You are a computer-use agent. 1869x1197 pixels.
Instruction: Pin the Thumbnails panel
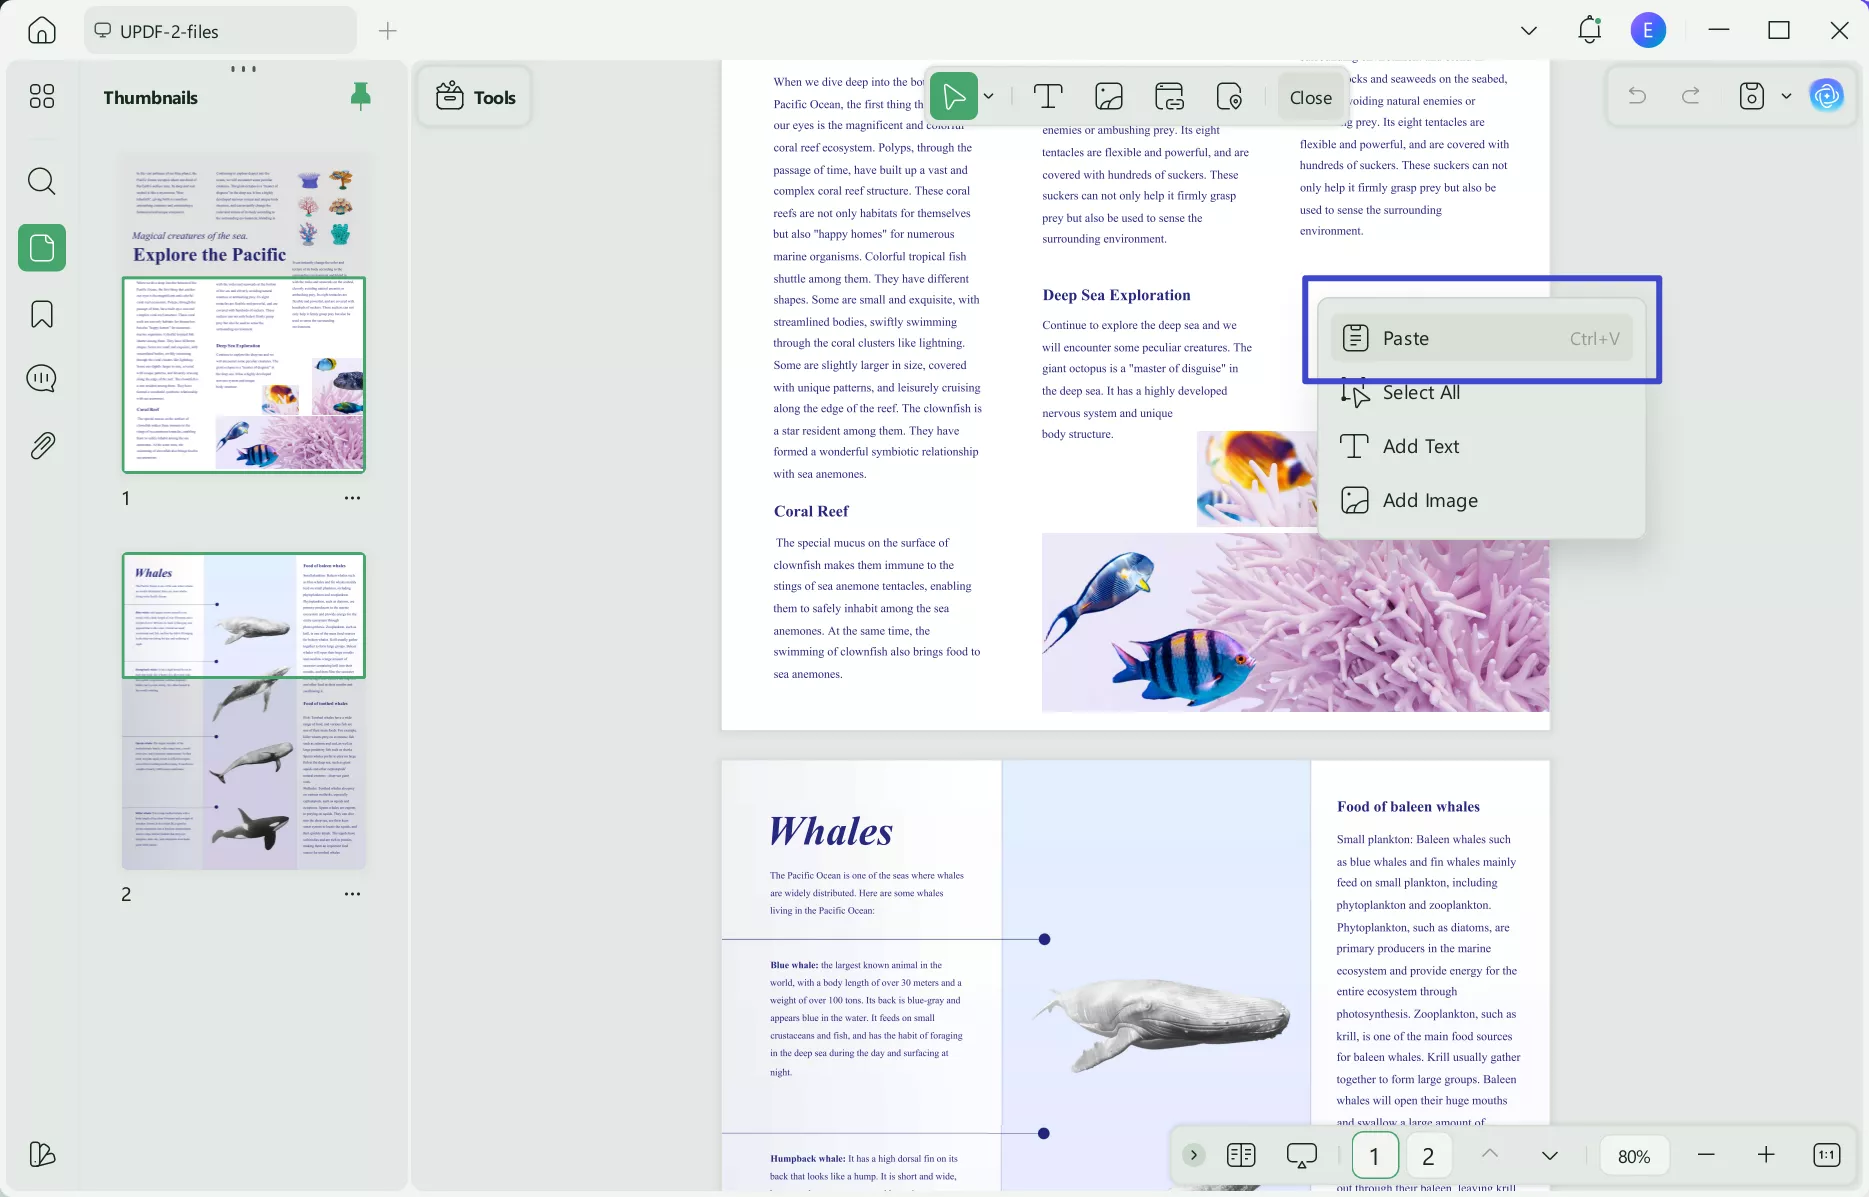point(360,96)
